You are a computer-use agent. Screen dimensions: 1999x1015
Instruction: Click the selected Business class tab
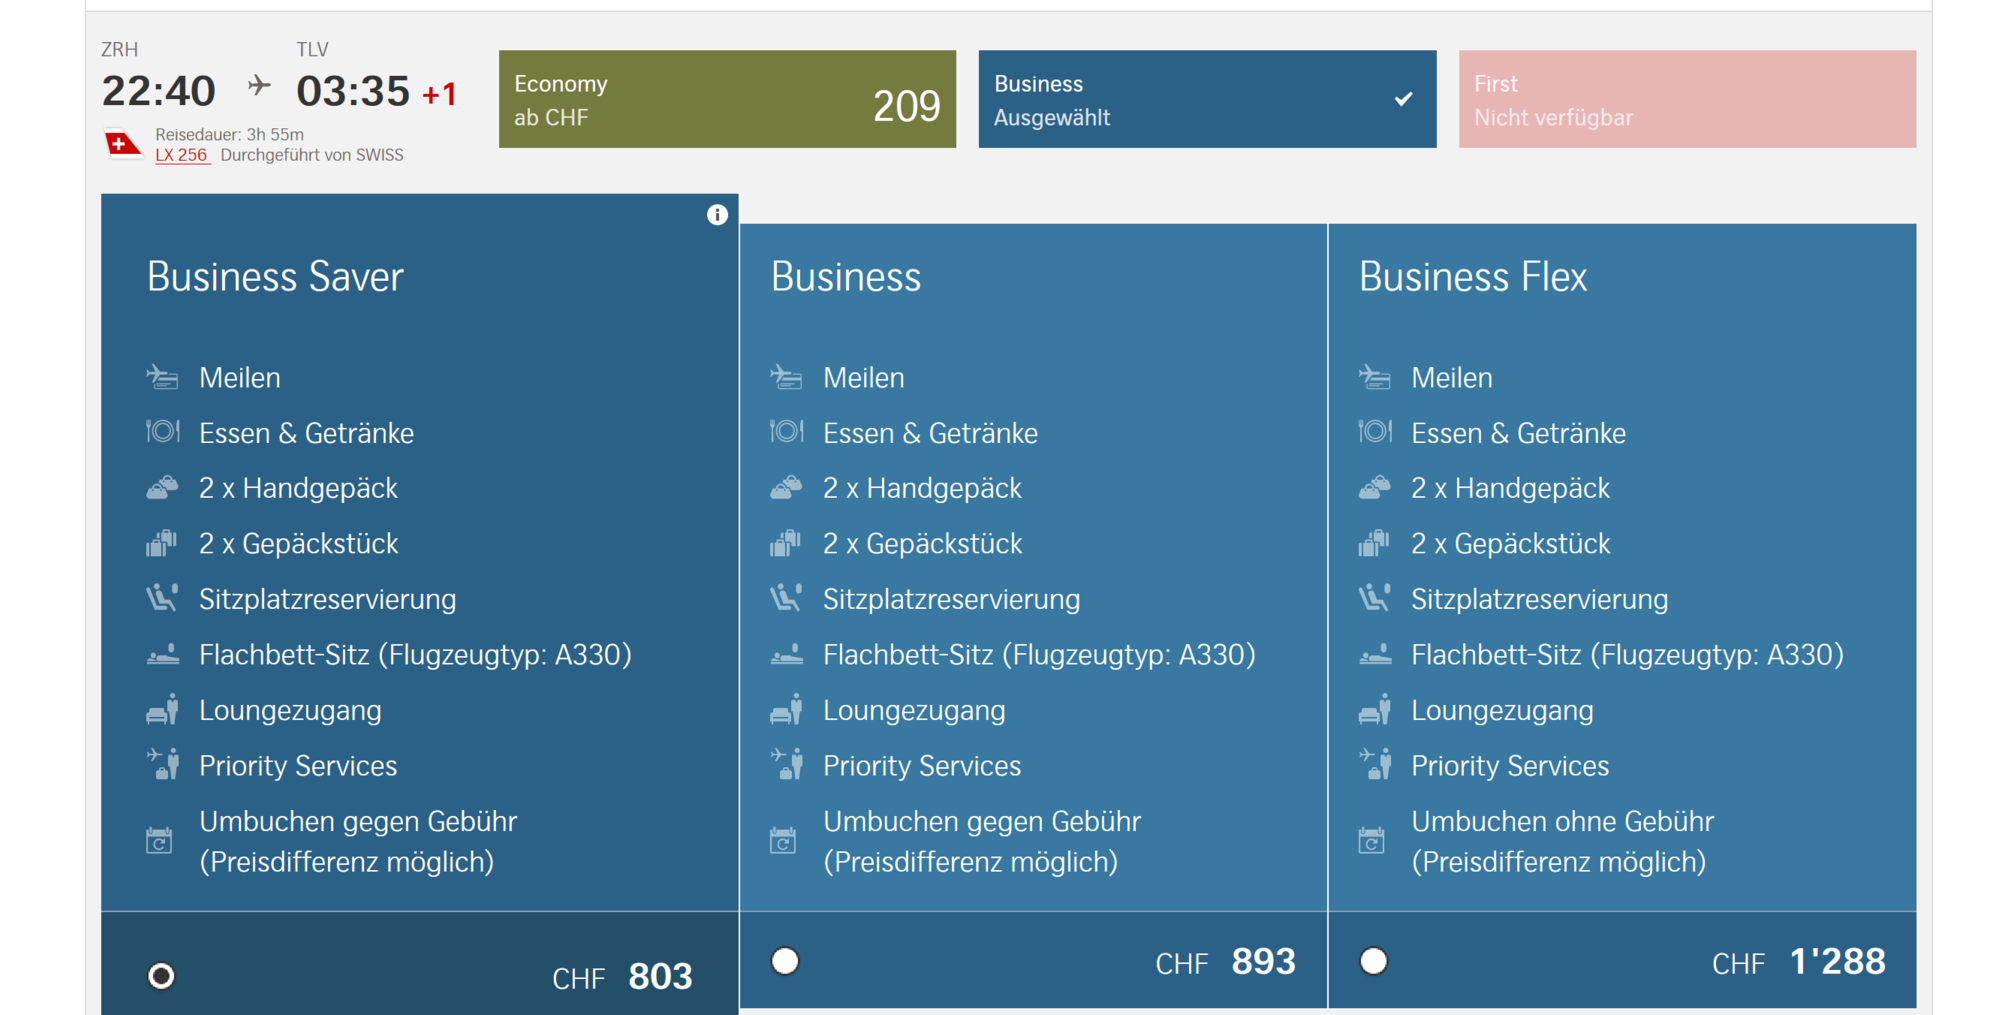click(x=1206, y=100)
